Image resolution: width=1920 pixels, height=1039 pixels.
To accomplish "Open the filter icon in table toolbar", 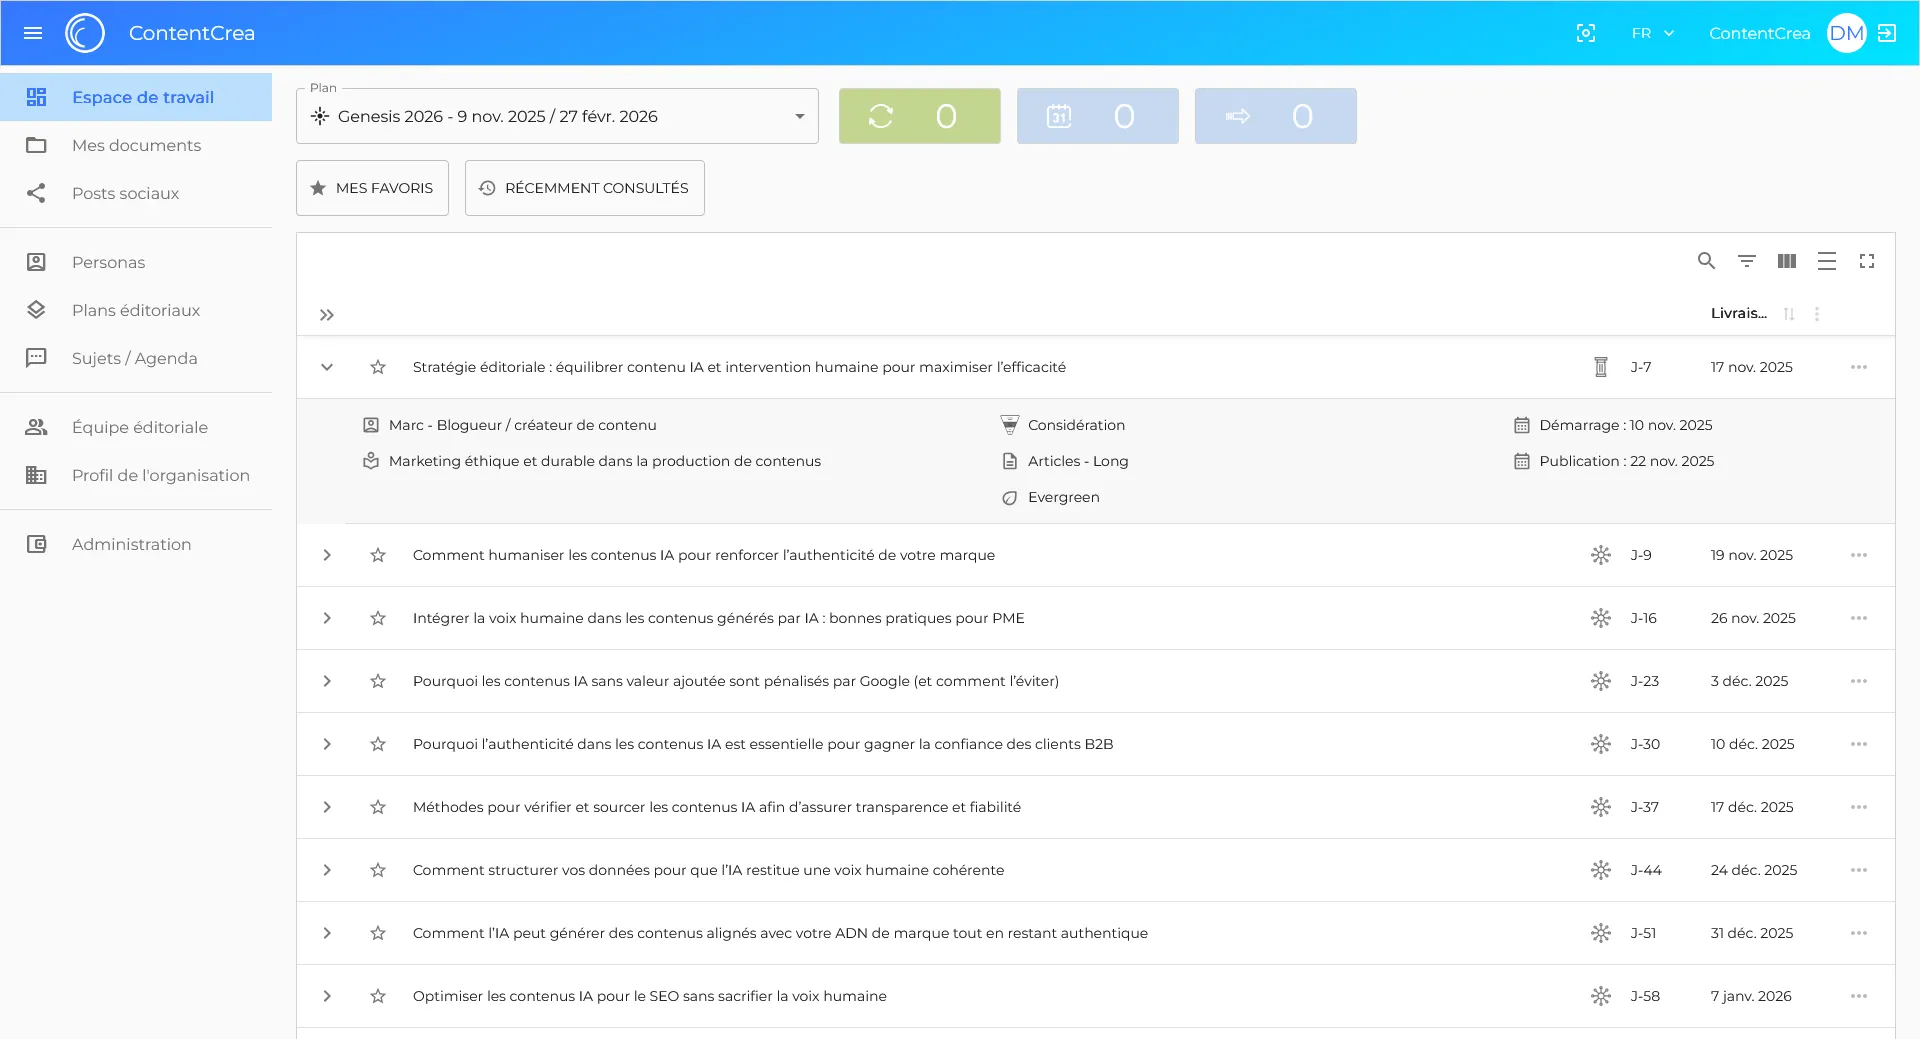I will tap(1746, 261).
